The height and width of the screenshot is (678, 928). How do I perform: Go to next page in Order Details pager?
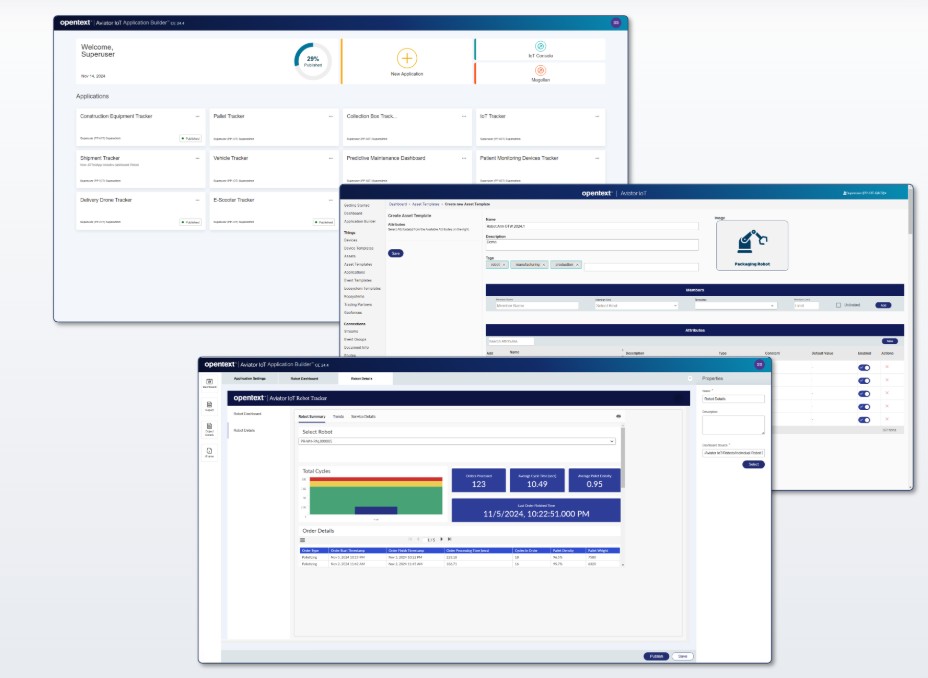pos(441,539)
